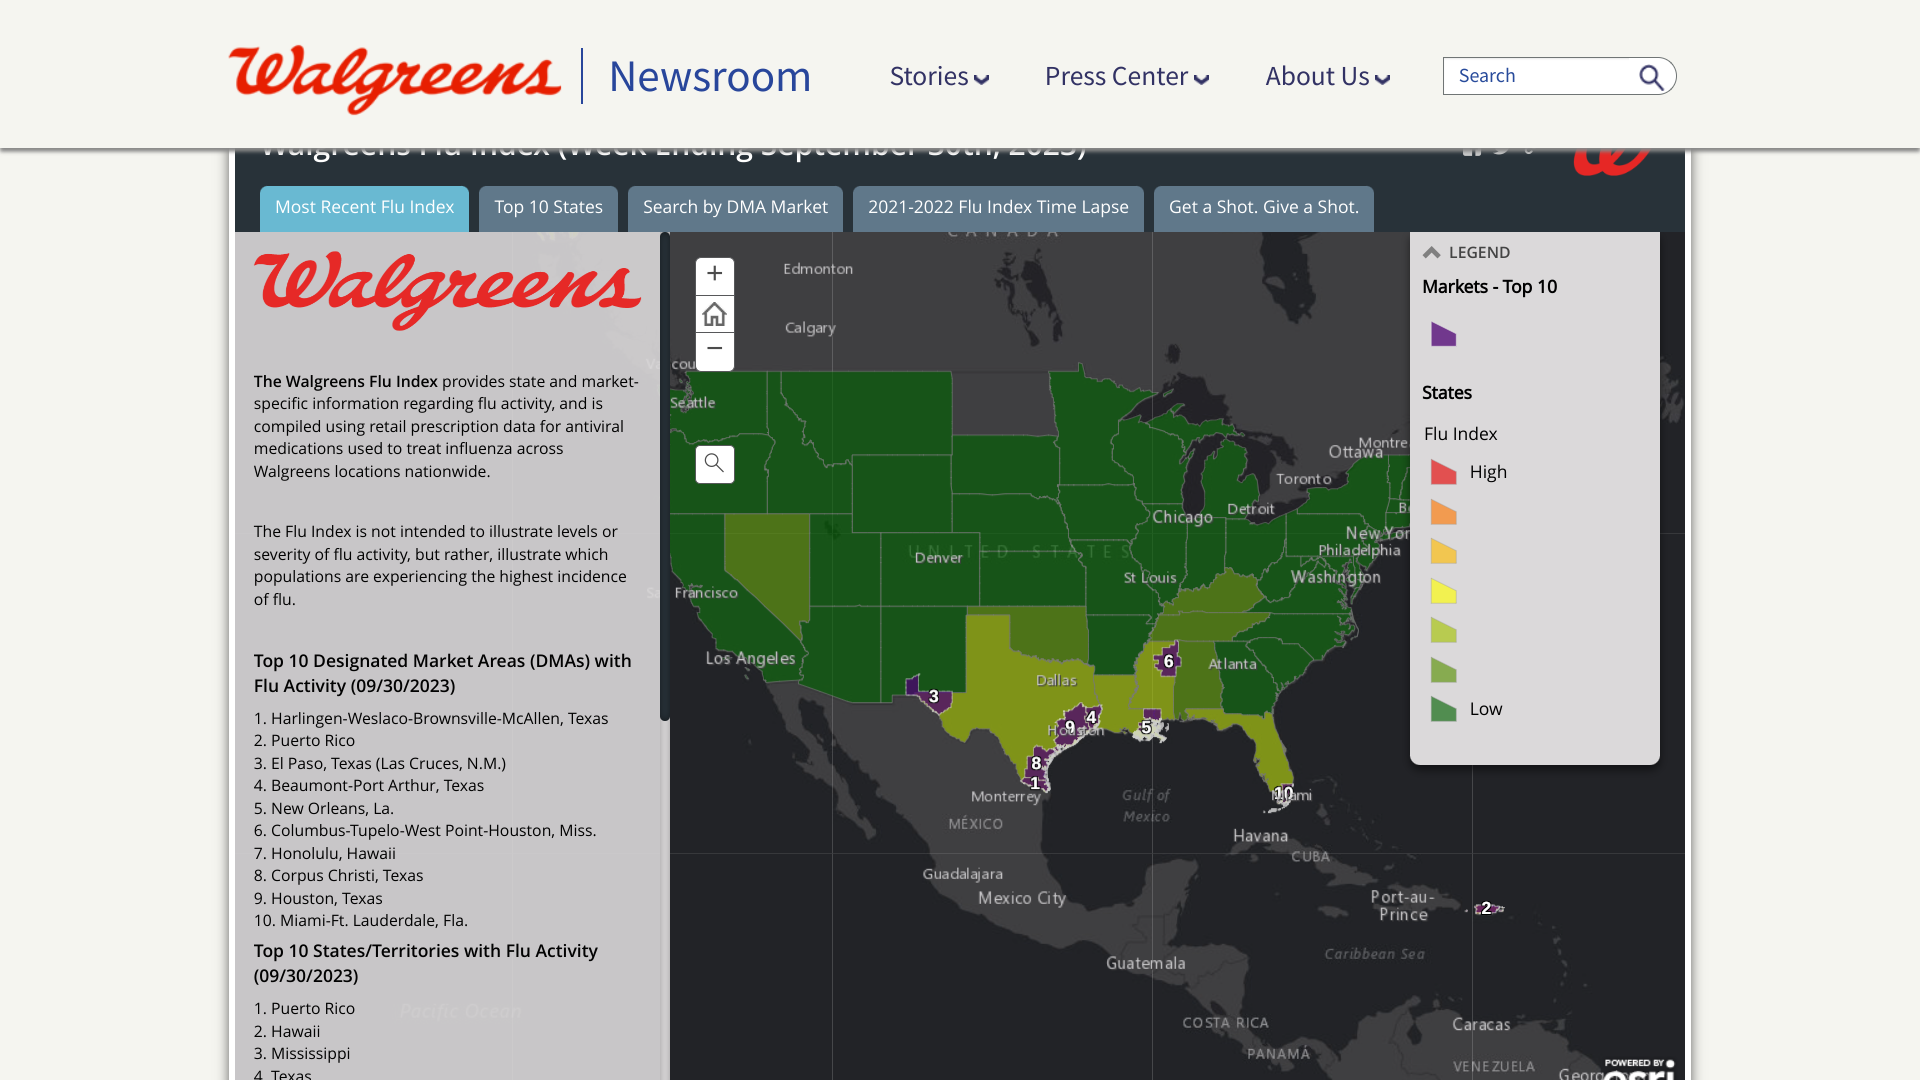
Task: Click El Paso market marker number 3
Action: point(933,696)
